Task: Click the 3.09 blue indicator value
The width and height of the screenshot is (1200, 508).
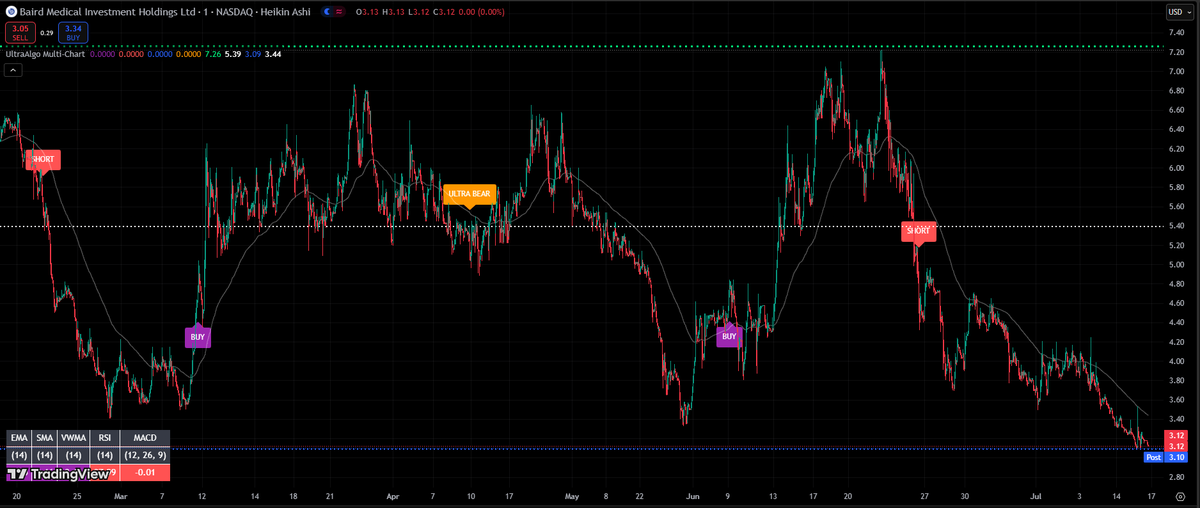Action: point(253,54)
